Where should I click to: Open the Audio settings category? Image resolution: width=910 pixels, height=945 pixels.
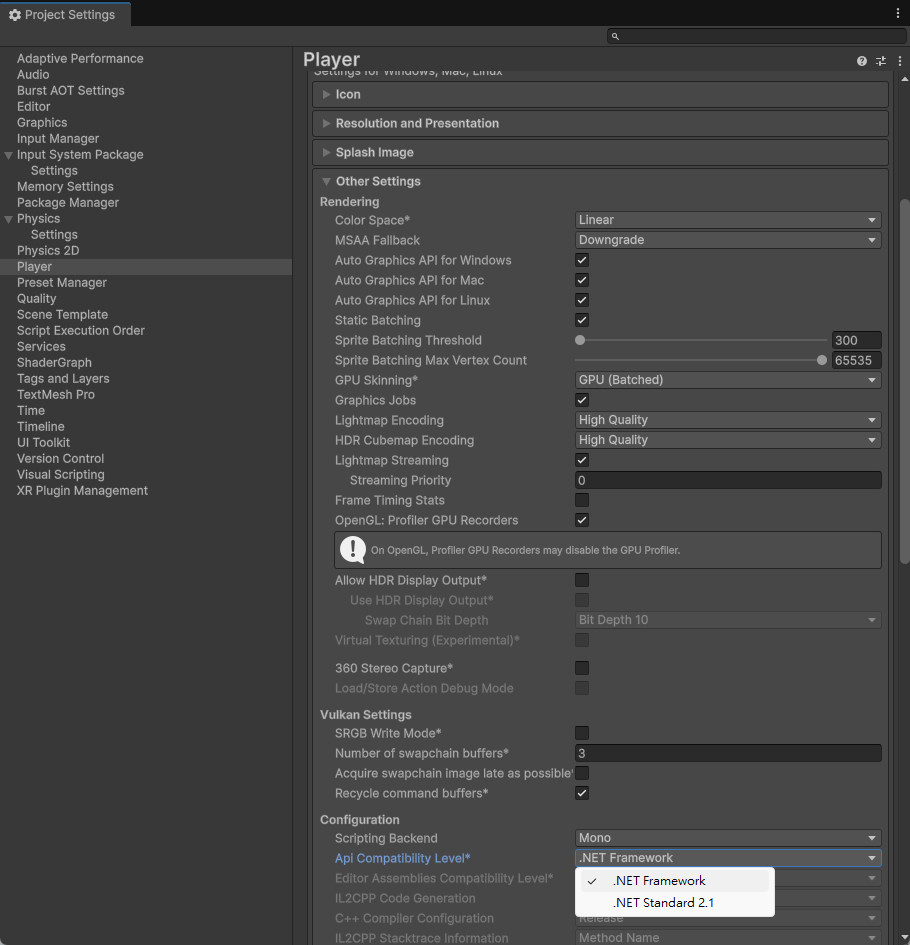pyautogui.click(x=33, y=75)
